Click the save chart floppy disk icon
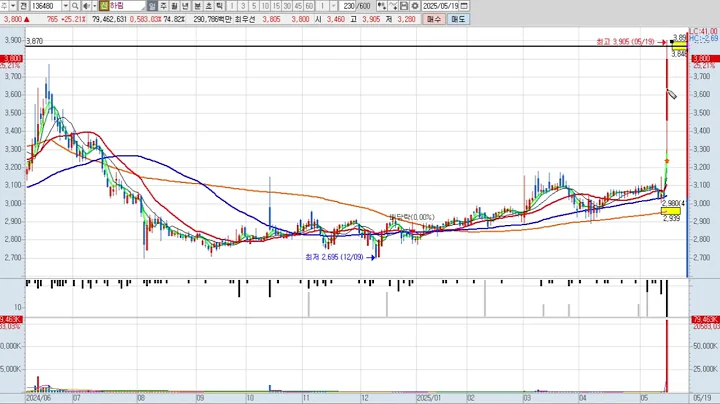Screen dimensions: 720x404 404,6
